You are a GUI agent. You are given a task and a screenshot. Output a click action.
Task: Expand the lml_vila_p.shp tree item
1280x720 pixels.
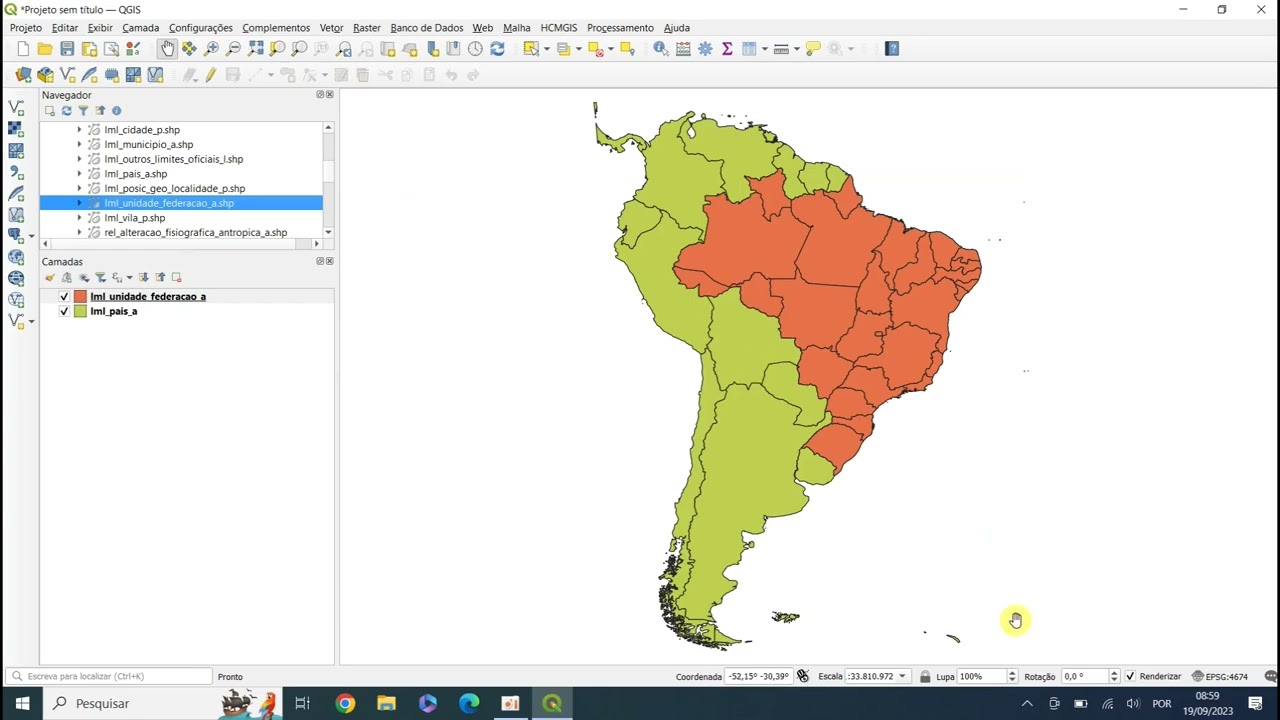tap(79, 218)
